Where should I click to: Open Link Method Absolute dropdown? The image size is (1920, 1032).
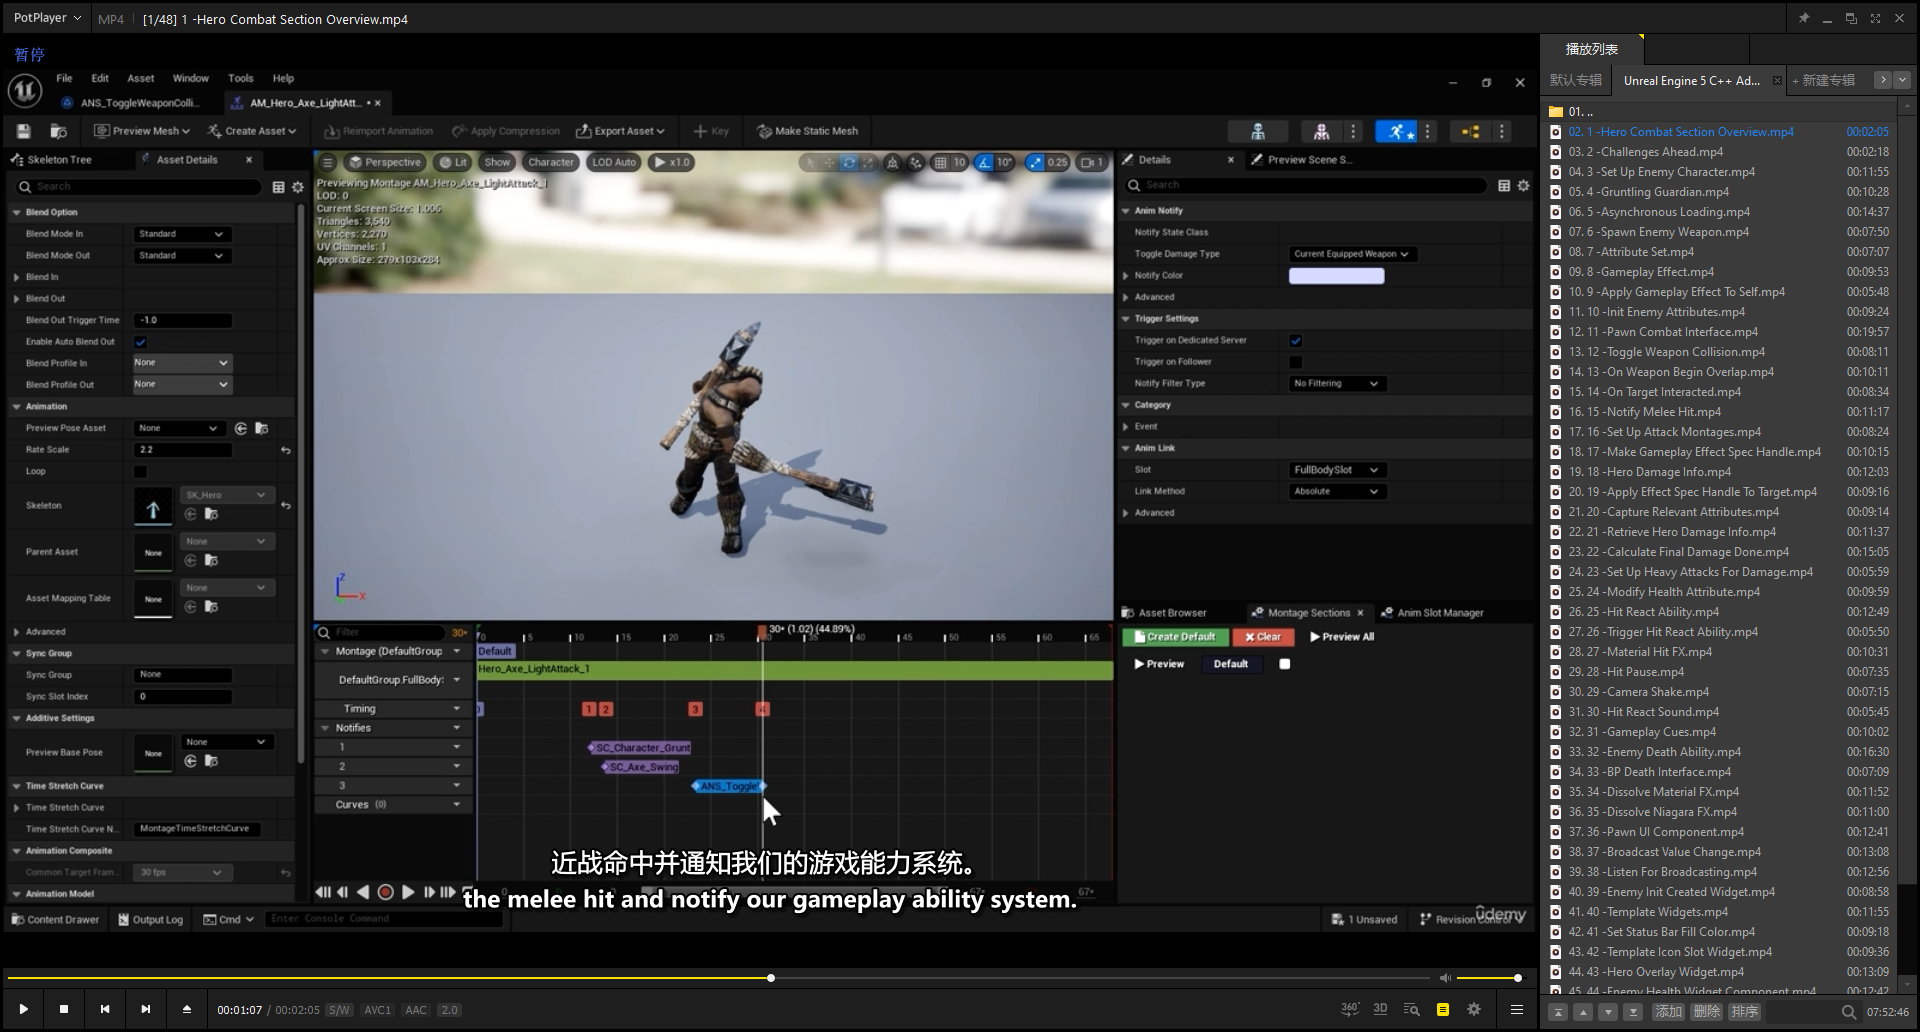point(1336,492)
